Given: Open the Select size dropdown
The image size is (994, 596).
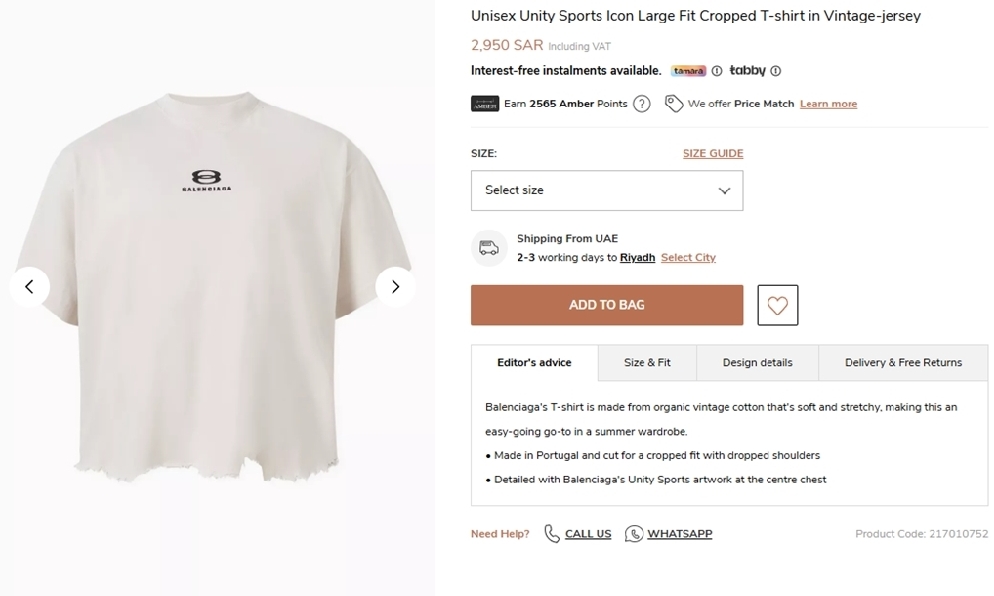Looking at the screenshot, I should [x=606, y=190].
